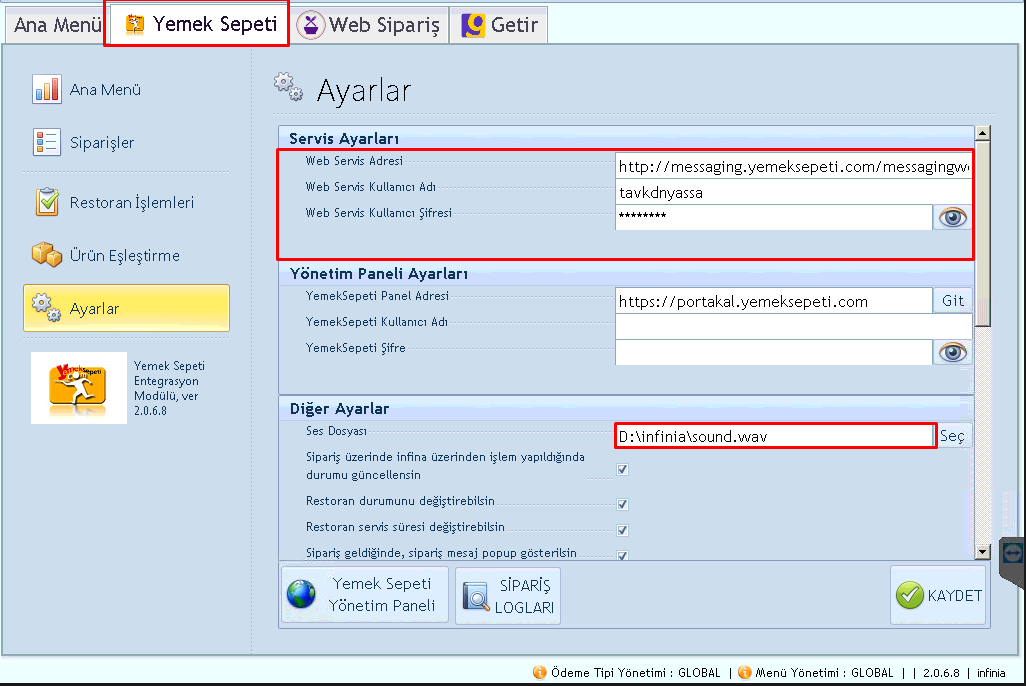Click KAYDET to save settings
This screenshot has width=1026, height=686.
(x=938, y=595)
